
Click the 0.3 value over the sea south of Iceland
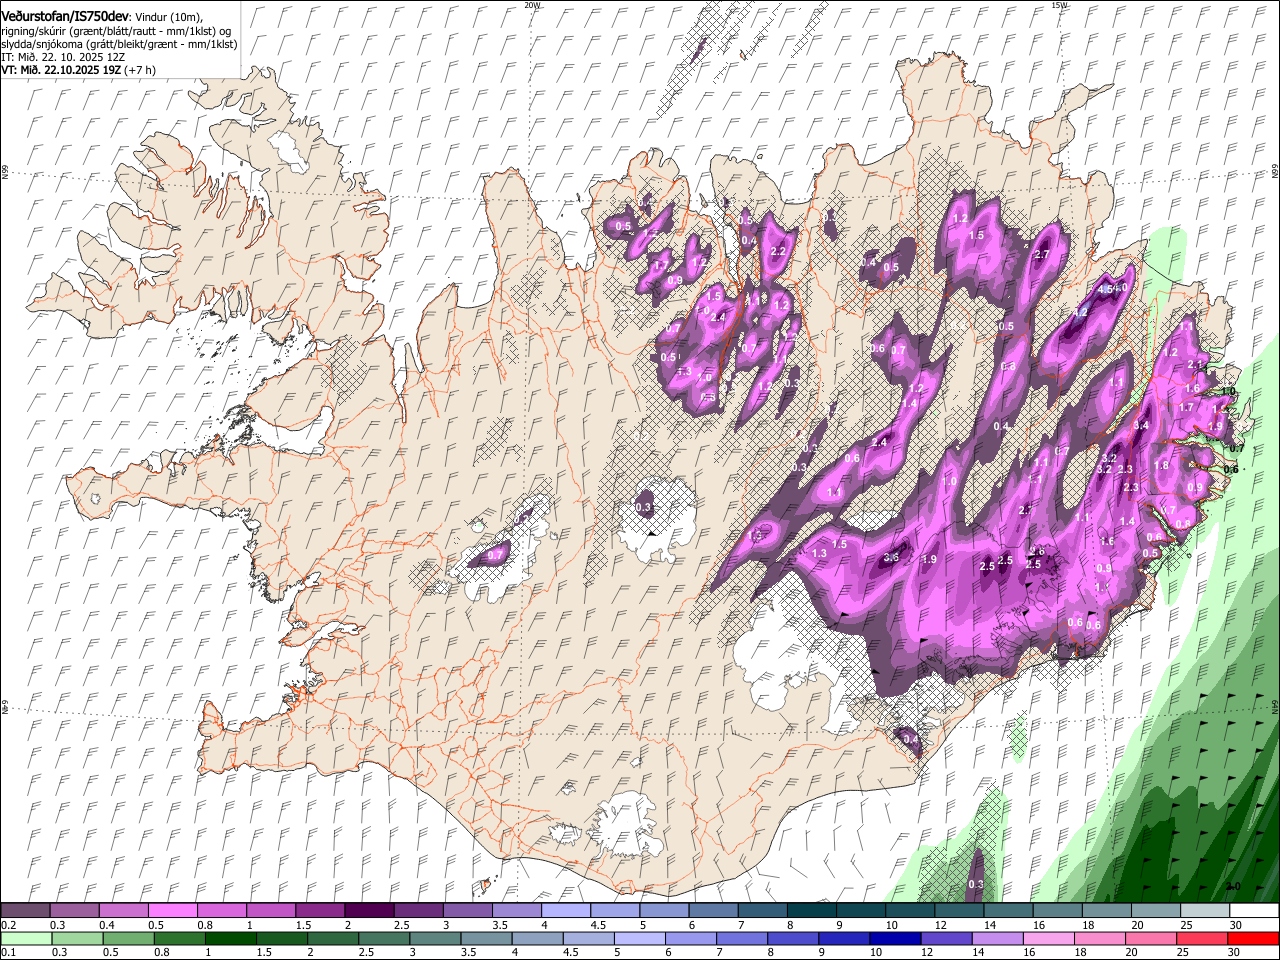(976, 884)
